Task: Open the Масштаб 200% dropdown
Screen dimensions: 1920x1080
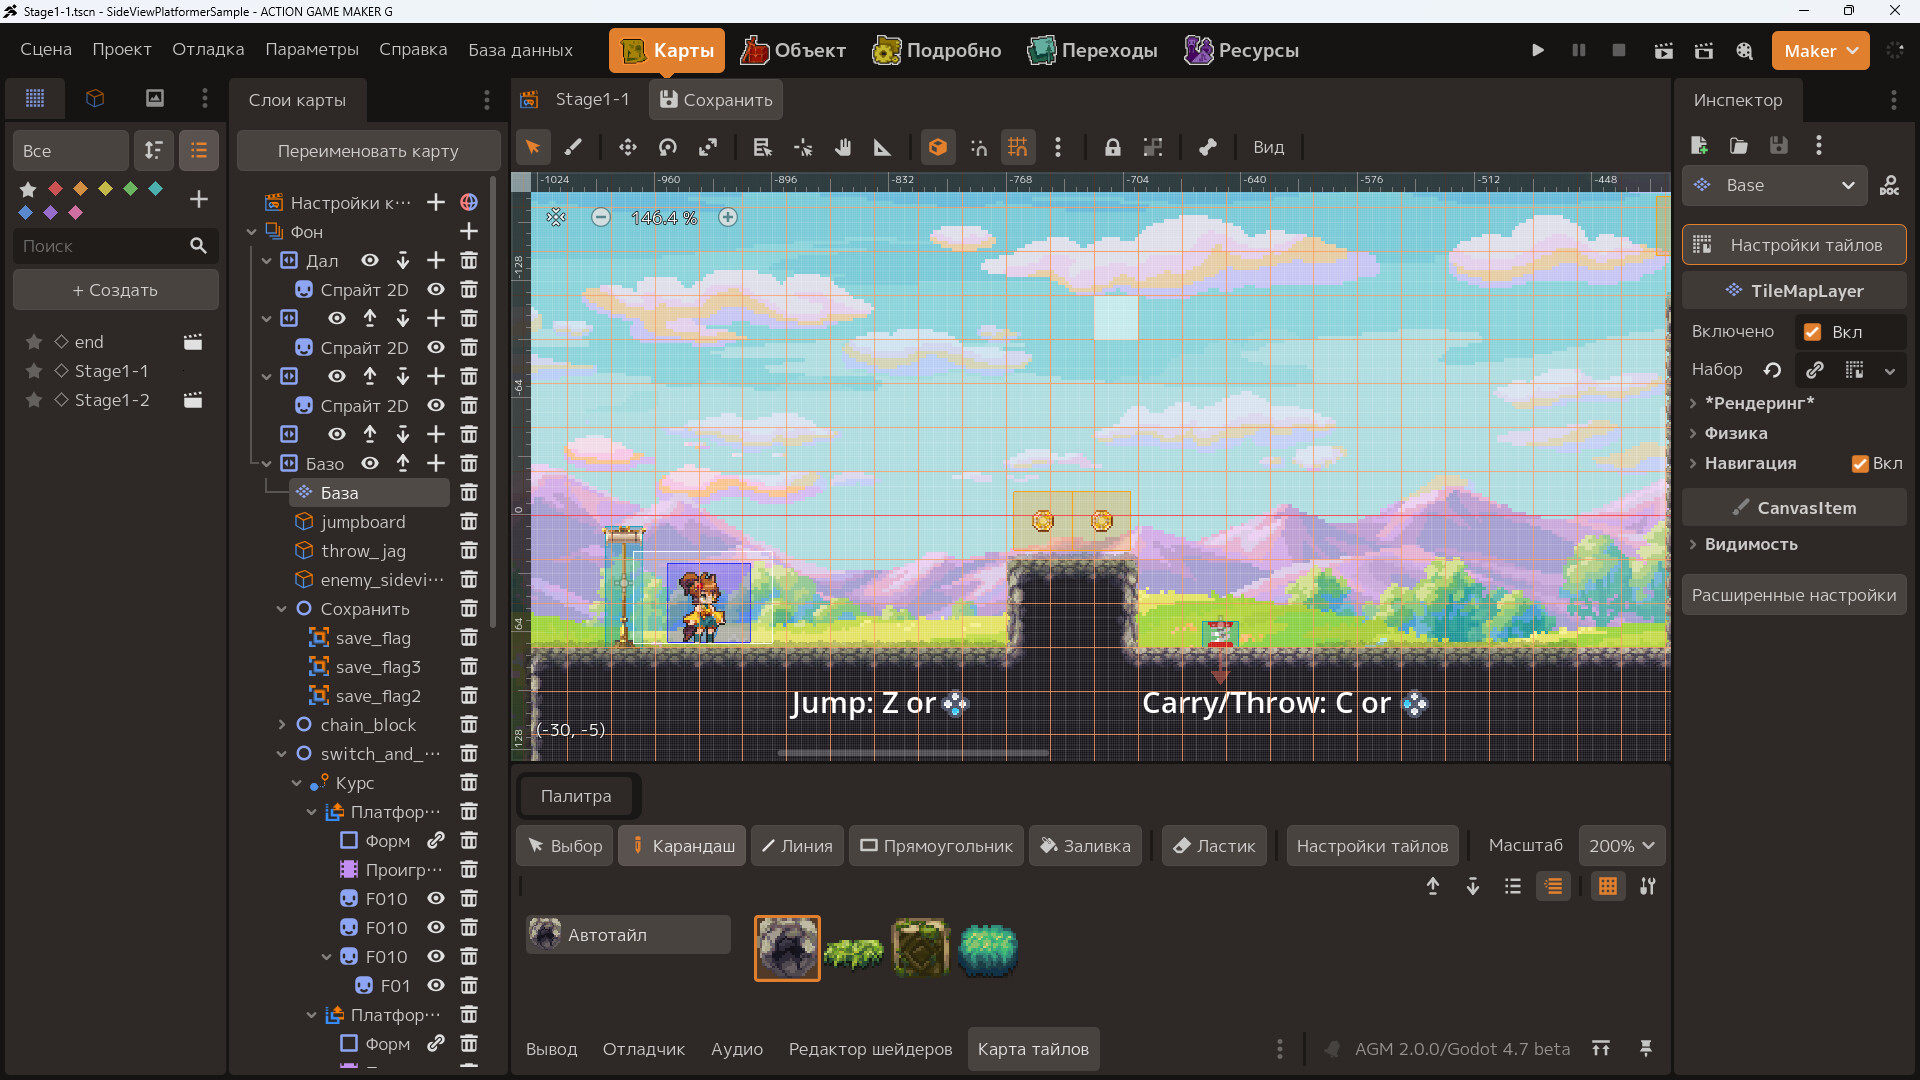Action: [1621, 846]
